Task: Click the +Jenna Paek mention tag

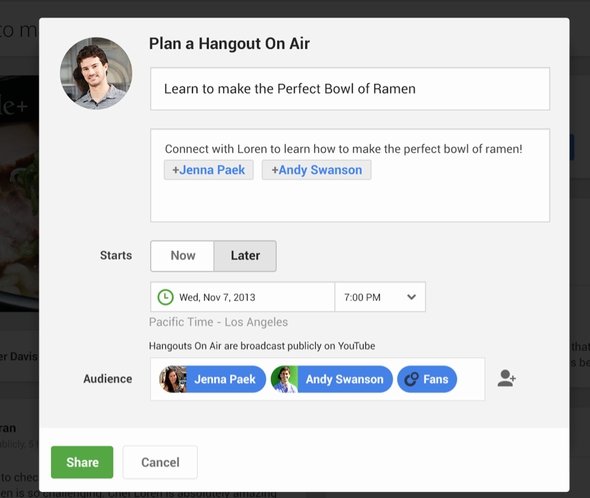Action: [209, 170]
